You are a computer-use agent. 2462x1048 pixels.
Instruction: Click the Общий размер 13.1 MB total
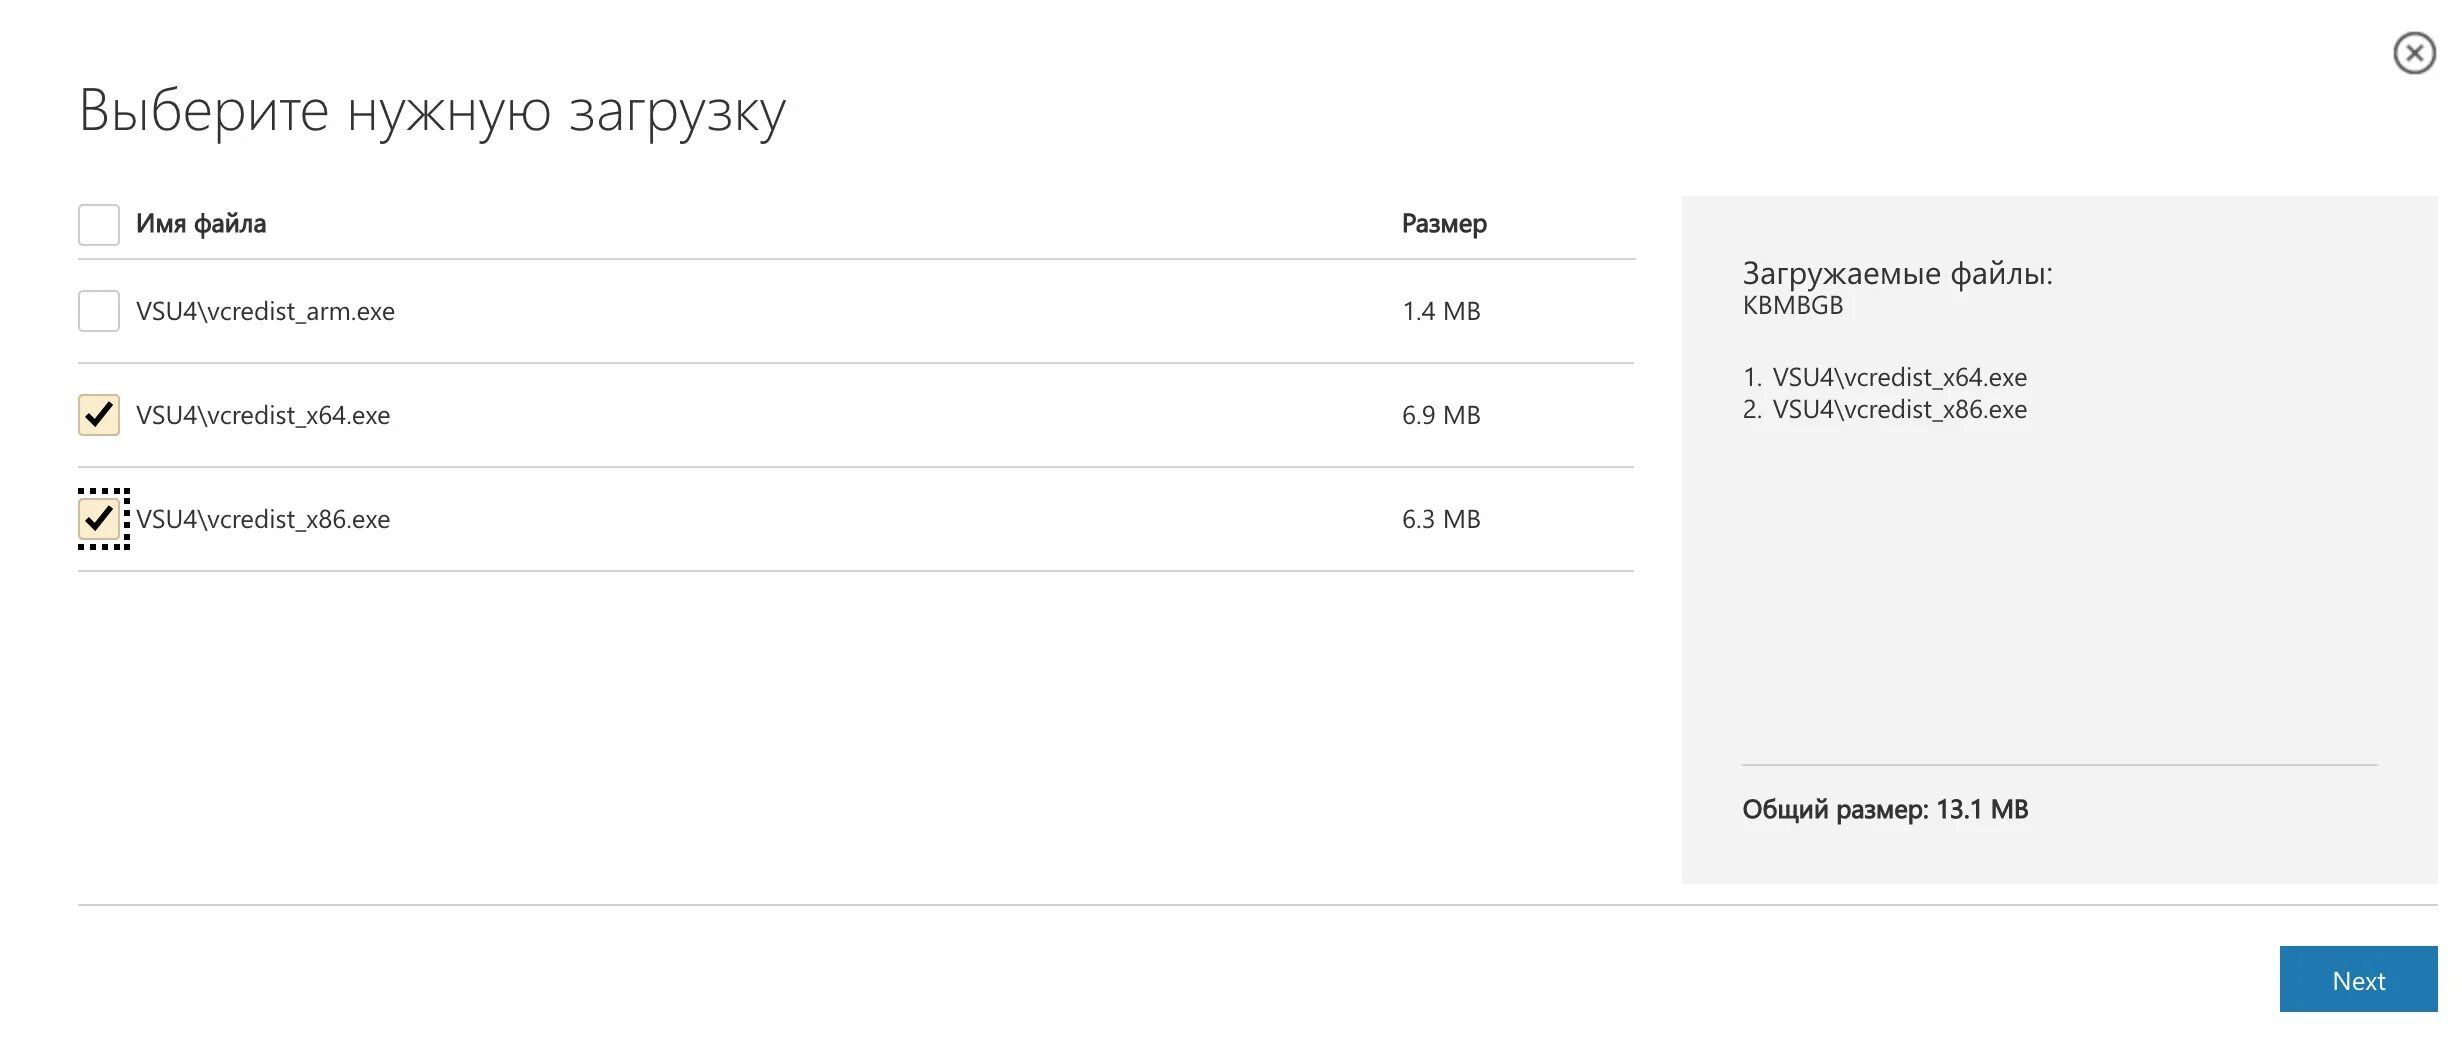click(x=1884, y=810)
